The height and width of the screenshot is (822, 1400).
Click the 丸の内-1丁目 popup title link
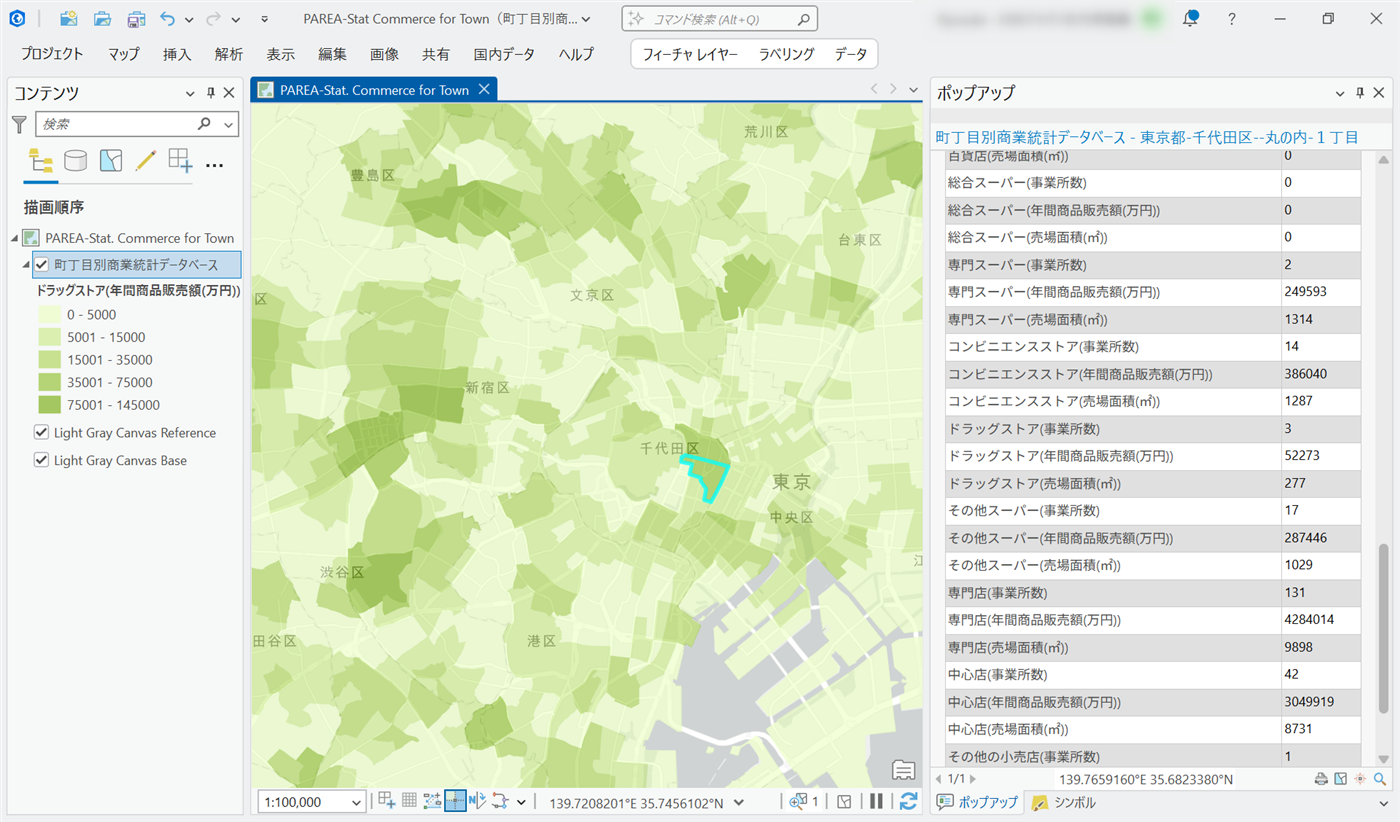(x=1146, y=137)
